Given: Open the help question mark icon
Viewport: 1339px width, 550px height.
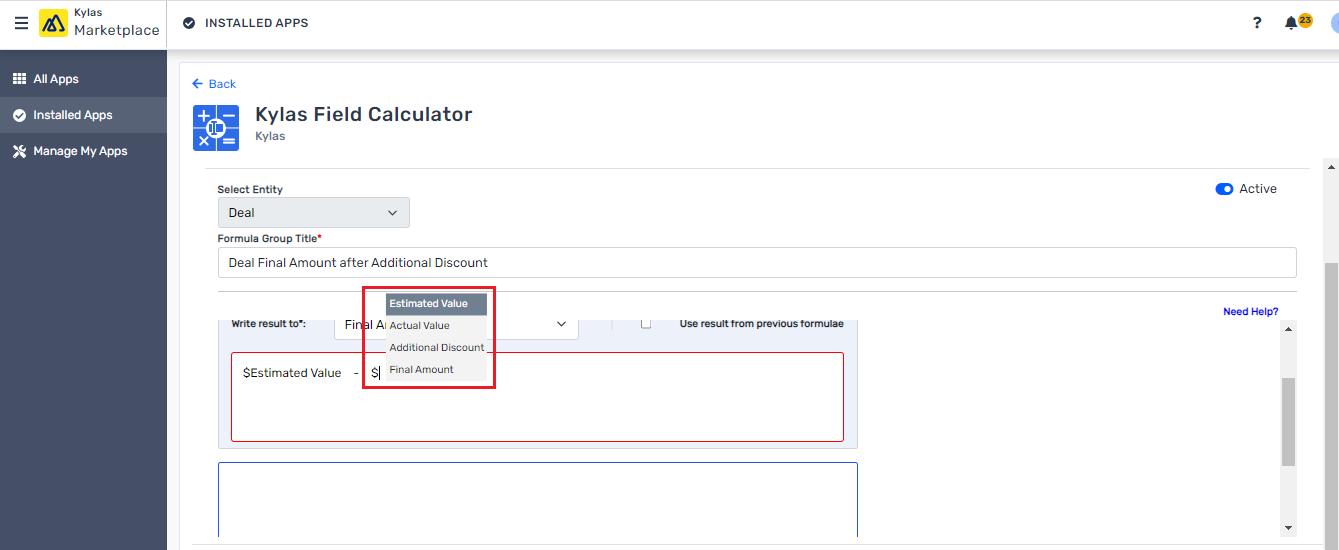Looking at the screenshot, I should [x=1257, y=23].
